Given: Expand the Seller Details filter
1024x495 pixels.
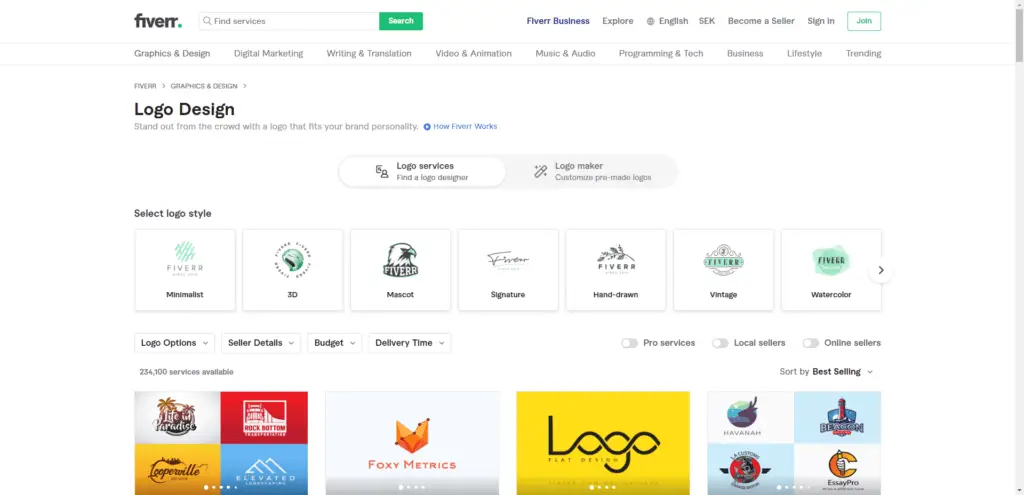Looking at the screenshot, I should [x=261, y=343].
